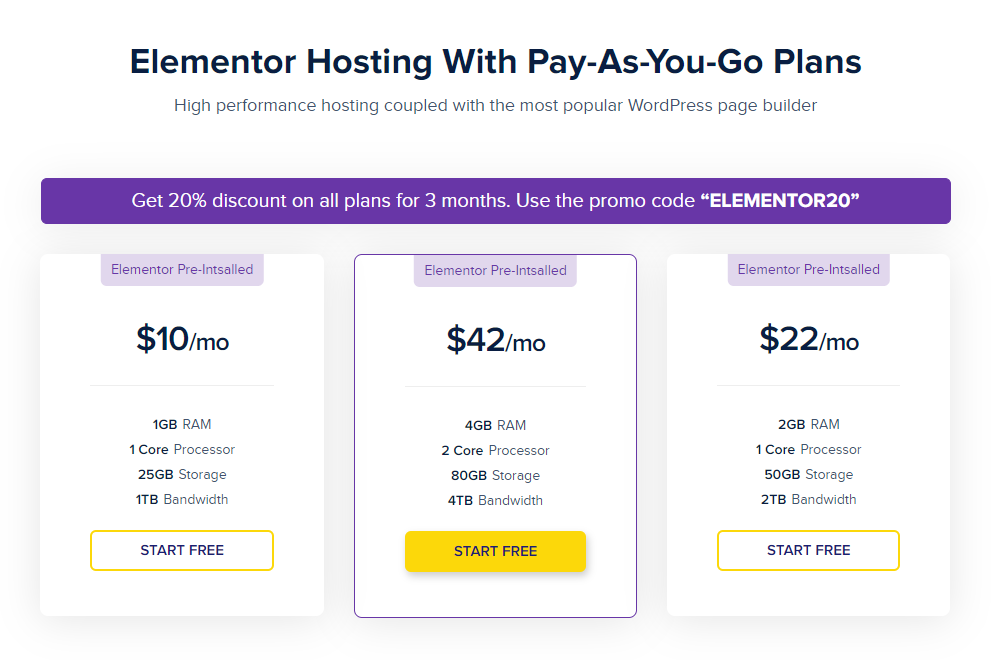Click the $42/mo price
991x660 pixels.
tap(495, 341)
